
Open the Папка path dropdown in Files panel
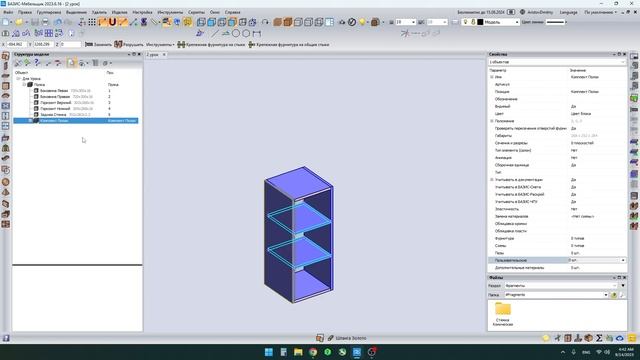coord(606,295)
